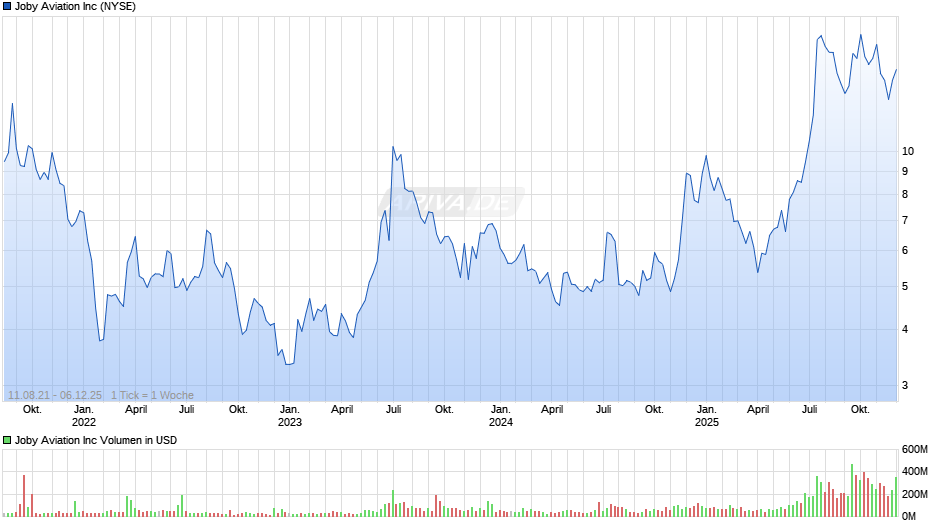Click the volume axis label 600M
940x526 pixels.
(x=915, y=449)
